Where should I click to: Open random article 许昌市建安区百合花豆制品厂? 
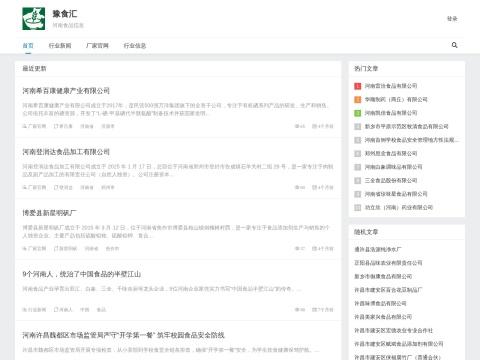pyautogui.click(x=388, y=290)
